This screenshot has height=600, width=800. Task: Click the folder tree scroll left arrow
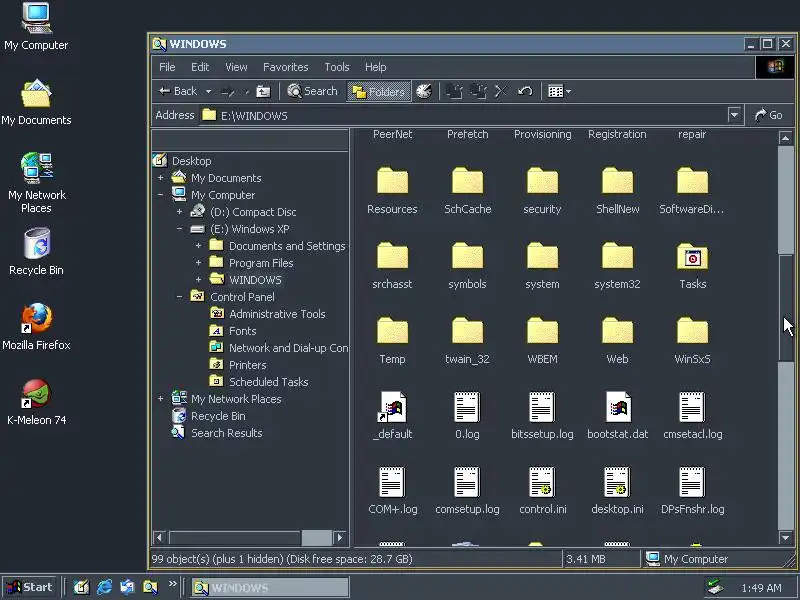pyautogui.click(x=160, y=537)
